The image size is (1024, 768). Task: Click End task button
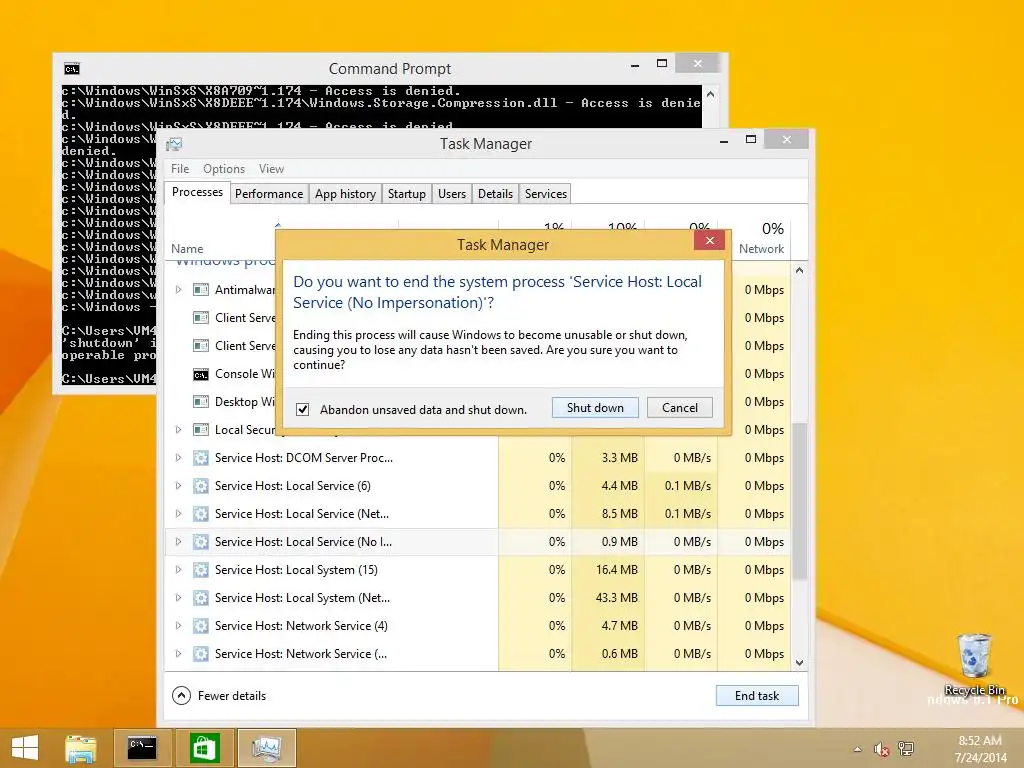[x=757, y=696]
